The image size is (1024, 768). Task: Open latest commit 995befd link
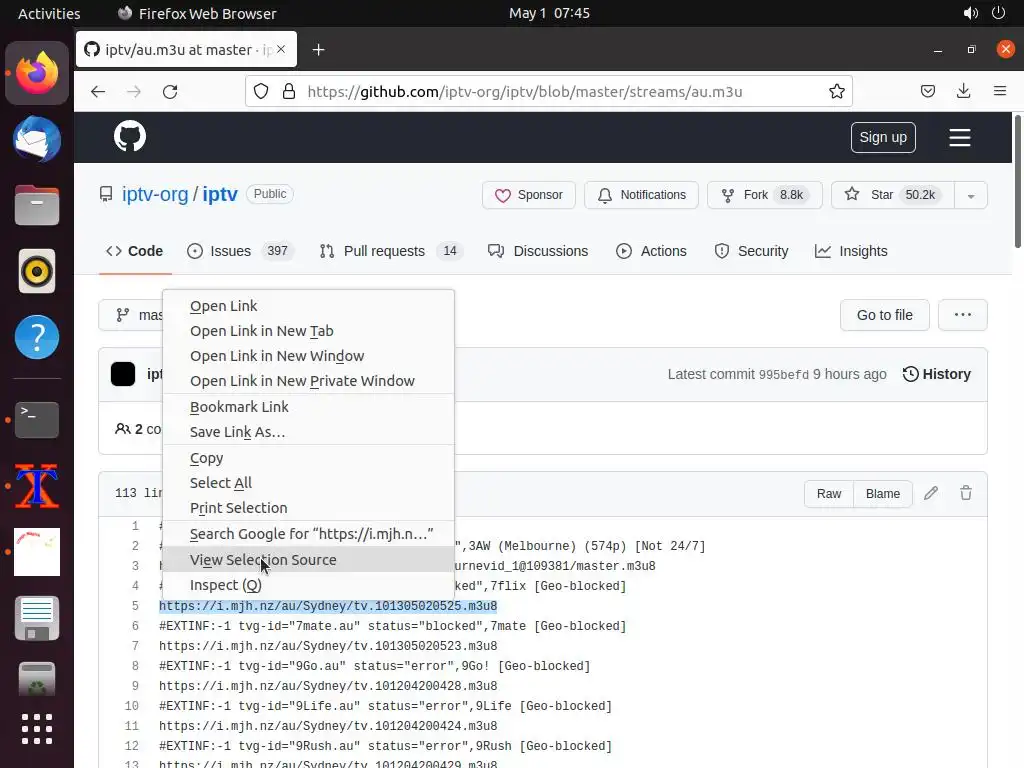pos(784,375)
